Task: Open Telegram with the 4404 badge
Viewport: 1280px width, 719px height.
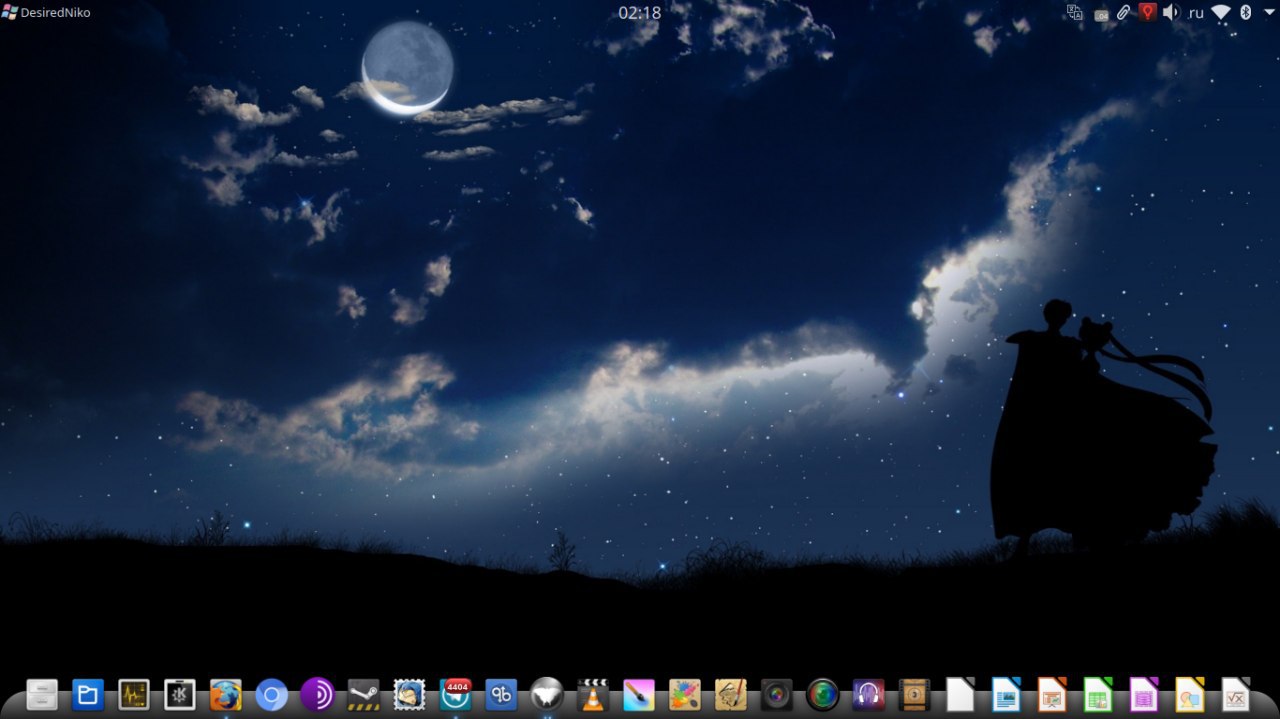Action: coord(456,694)
